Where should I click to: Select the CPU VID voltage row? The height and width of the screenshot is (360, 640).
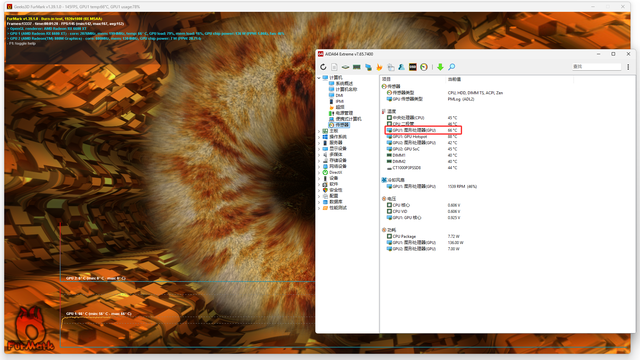point(424,211)
